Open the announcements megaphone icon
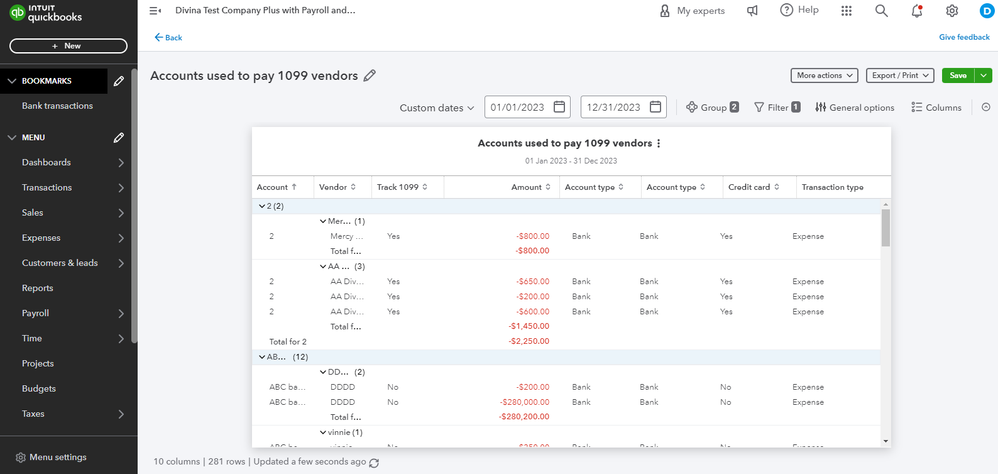The image size is (998, 474). point(752,11)
